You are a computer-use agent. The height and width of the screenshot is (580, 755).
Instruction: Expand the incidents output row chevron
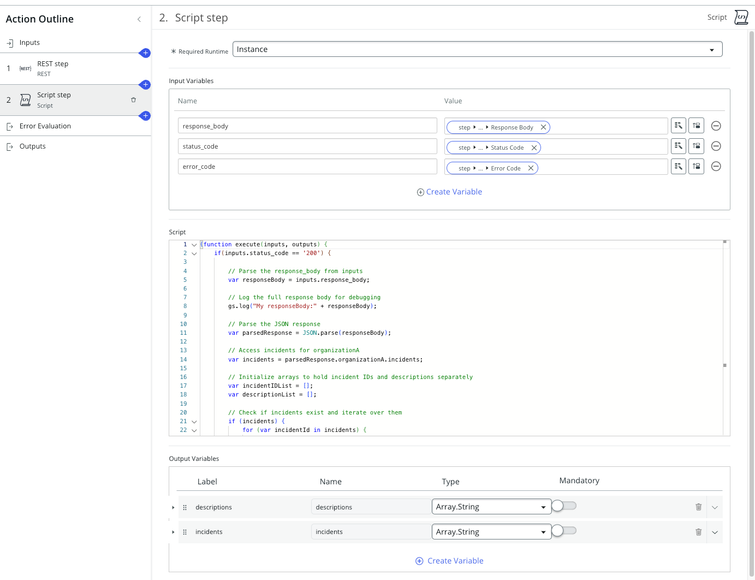715,532
